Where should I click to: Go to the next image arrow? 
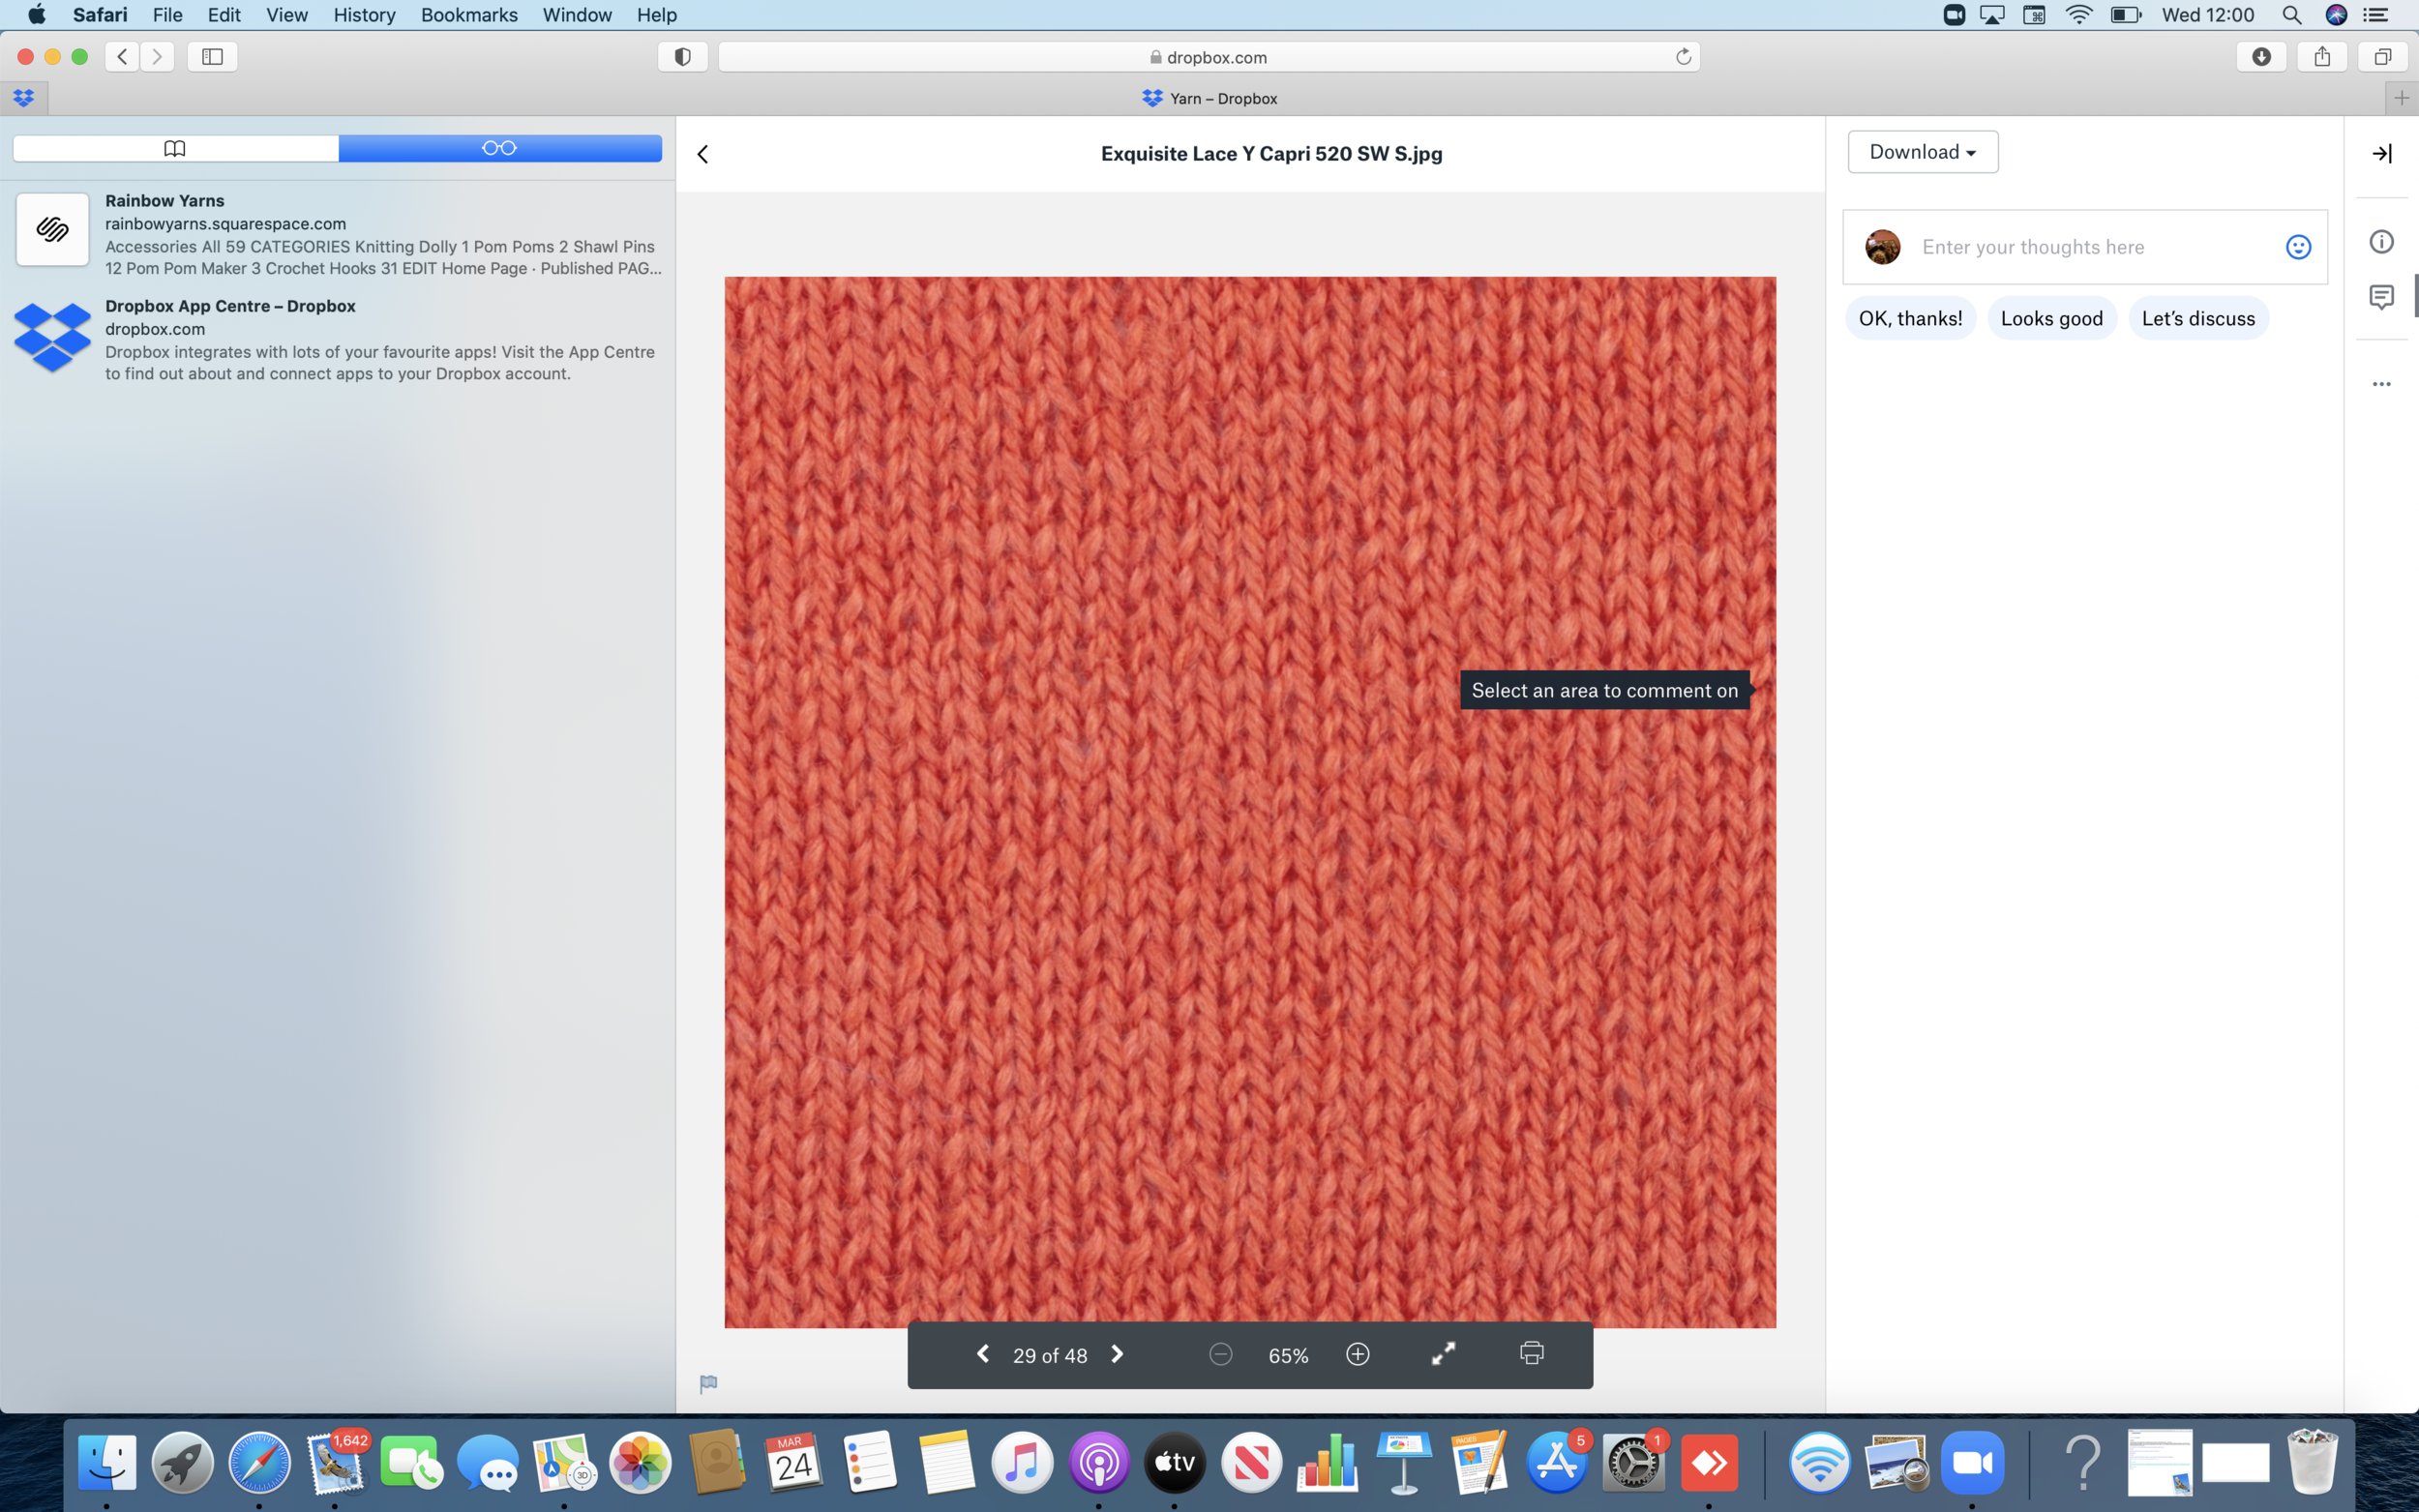1117,1354
